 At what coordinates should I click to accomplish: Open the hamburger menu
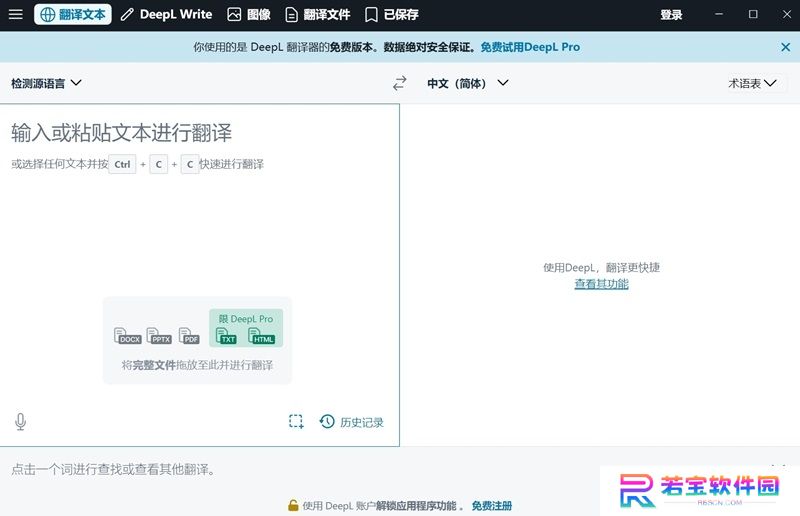click(16, 14)
